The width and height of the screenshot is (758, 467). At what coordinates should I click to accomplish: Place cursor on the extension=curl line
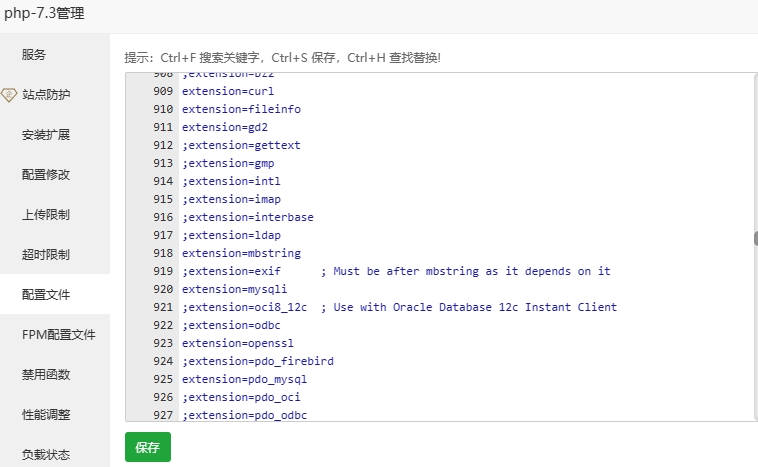tap(214, 91)
